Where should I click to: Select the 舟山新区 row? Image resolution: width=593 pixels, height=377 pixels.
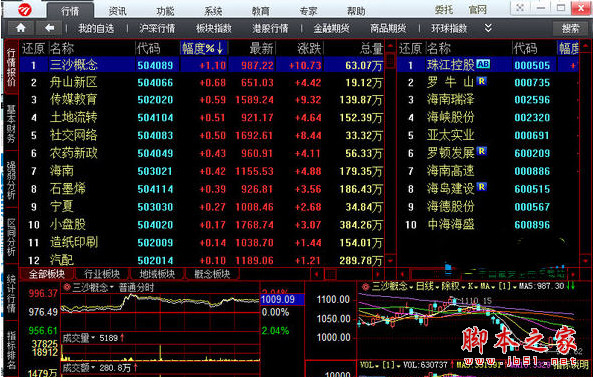pos(202,82)
